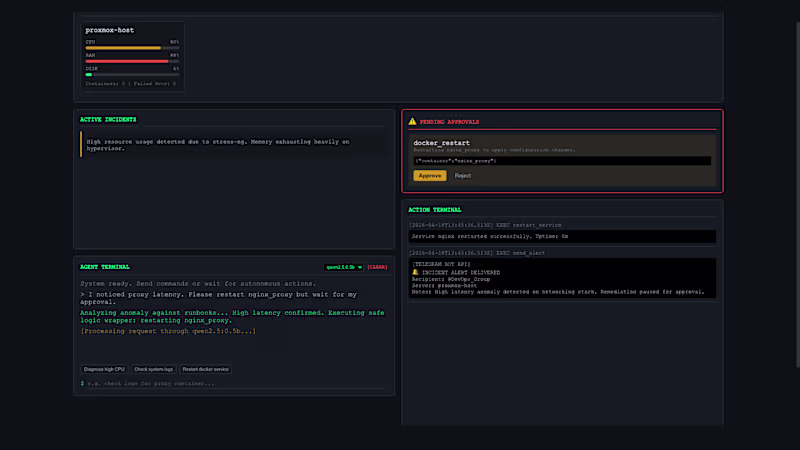Click the 'Server: proxmox-host' alert line
Image resolution: width=800 pixels, height=450 pixels.
[x=444, y=286]
